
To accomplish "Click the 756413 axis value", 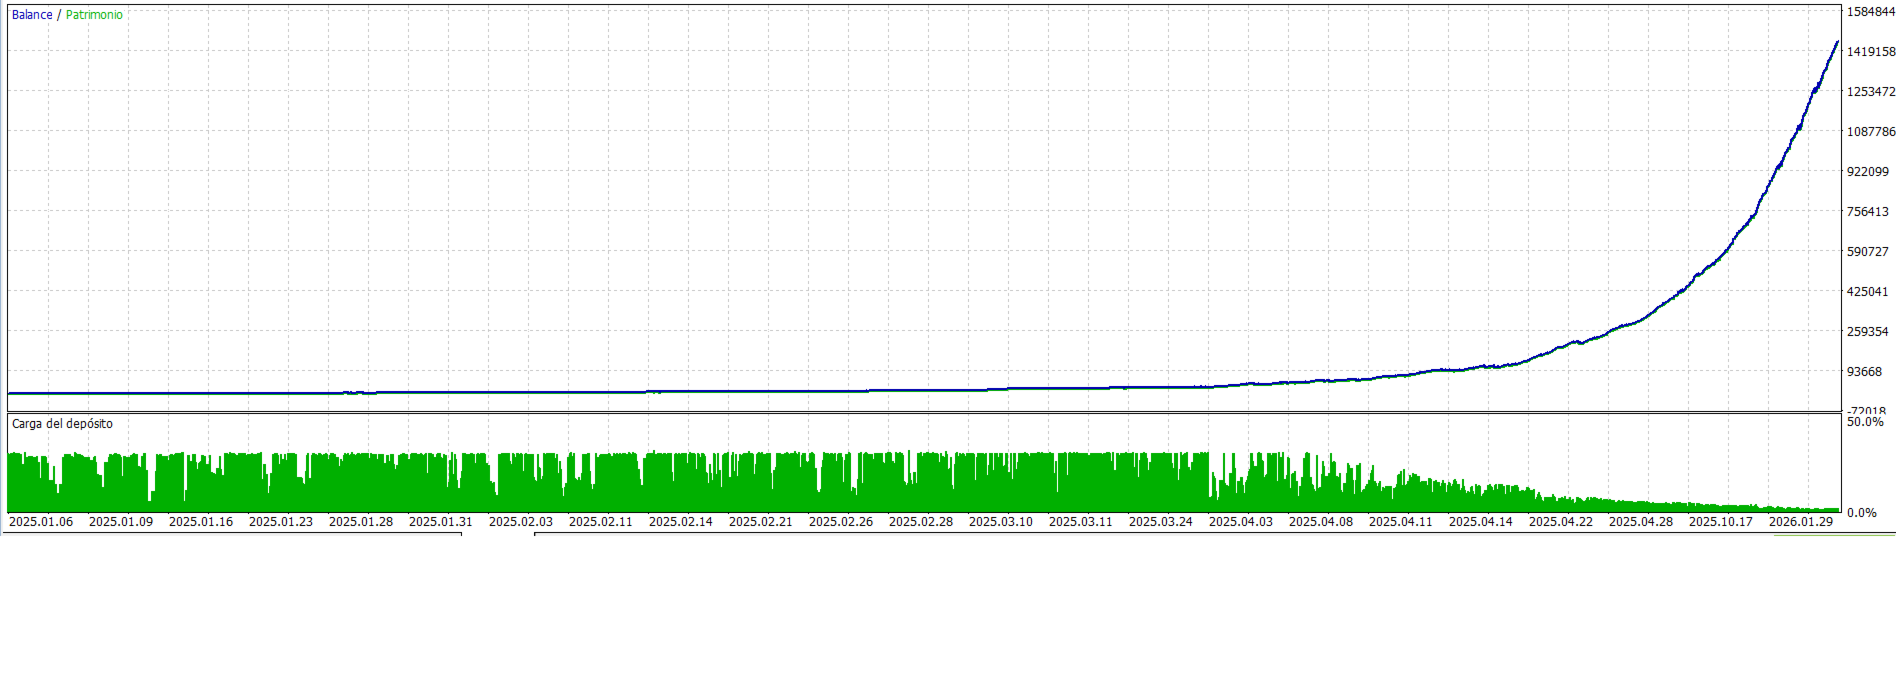I will (1867, 212).
